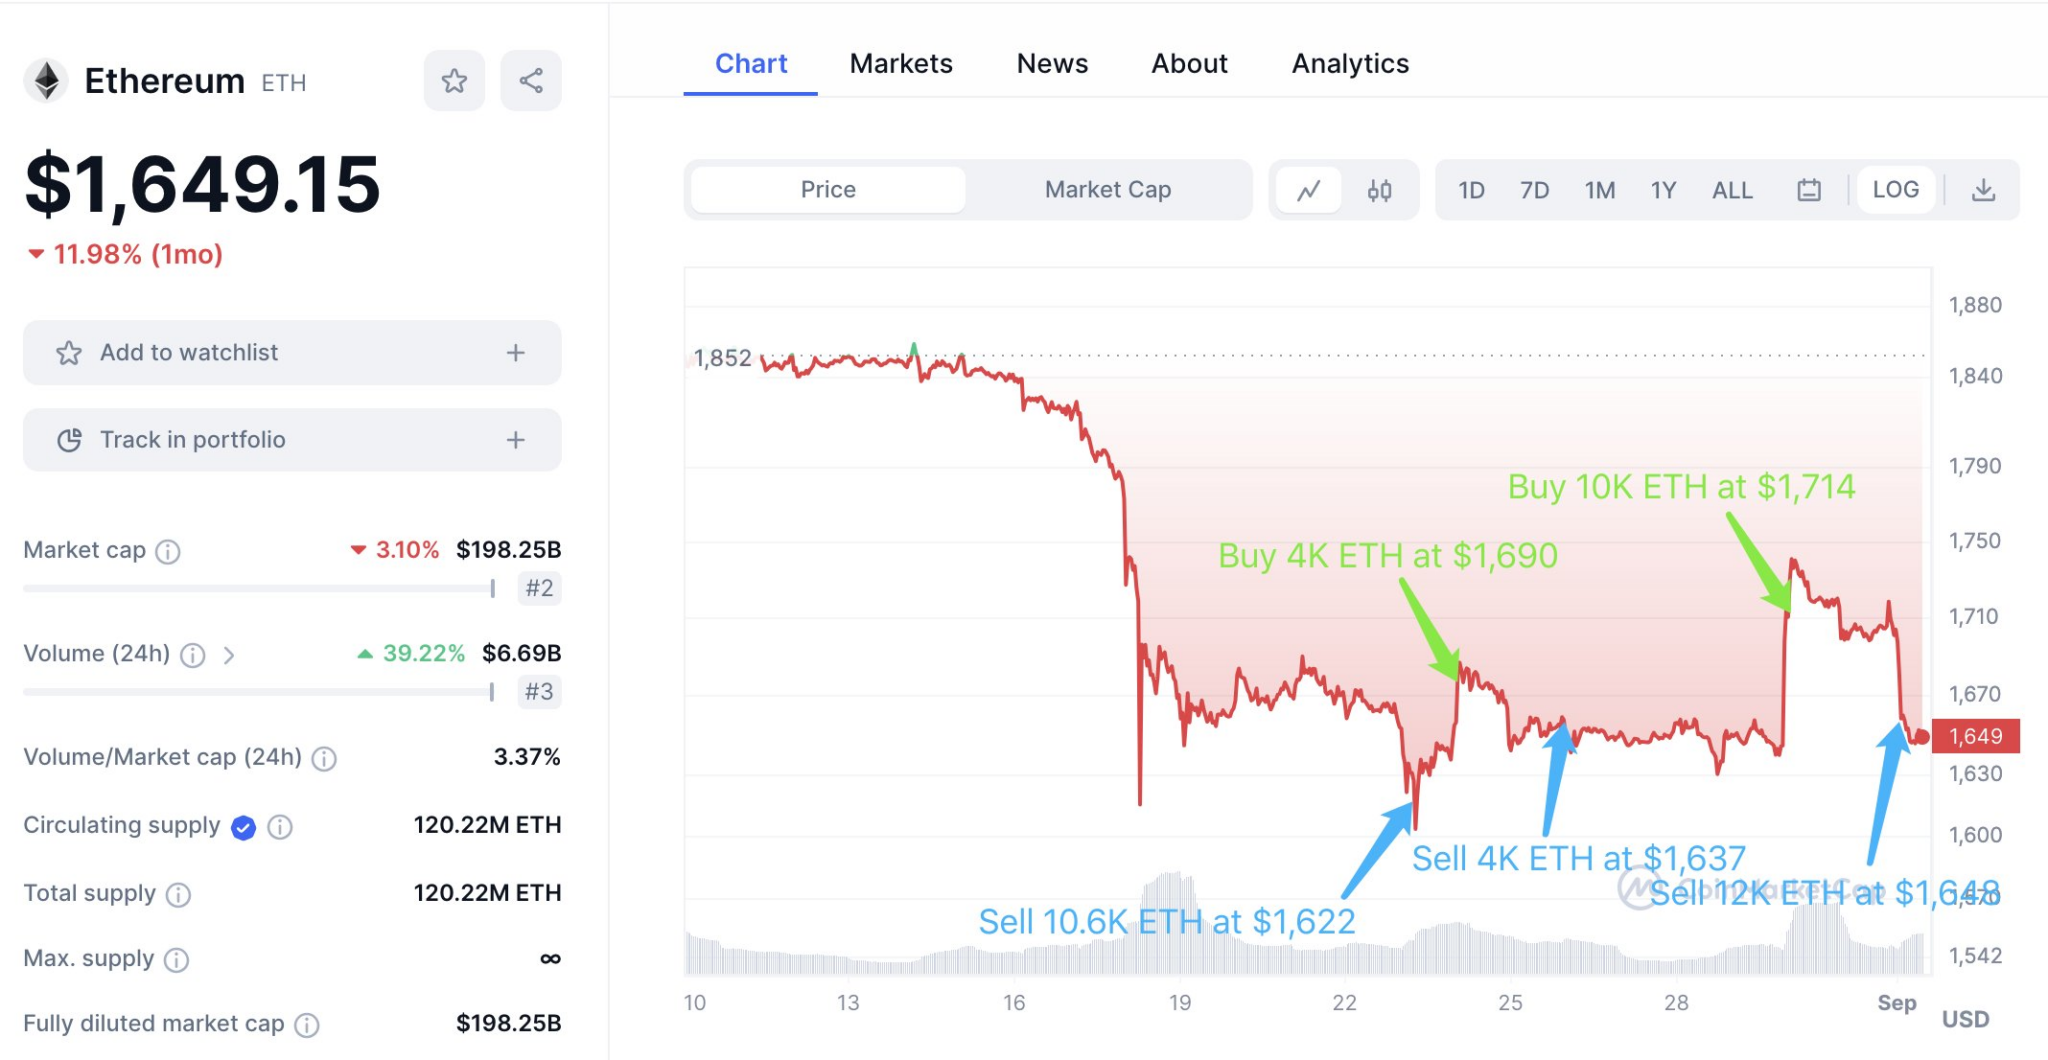Select the Price view toggle
Image resolution: width=2048 pixels, height=1060 pixels.
coord(826,189)
